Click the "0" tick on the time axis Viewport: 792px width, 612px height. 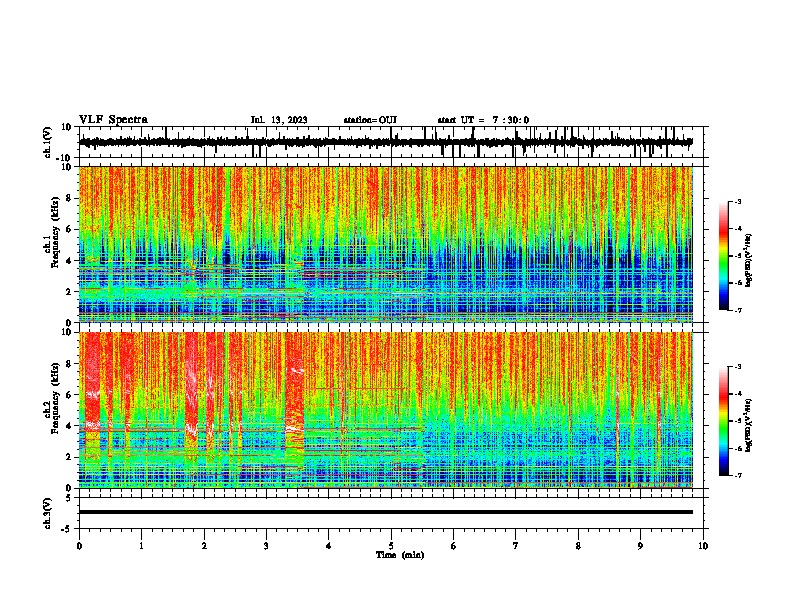click(x=79, y=546)
